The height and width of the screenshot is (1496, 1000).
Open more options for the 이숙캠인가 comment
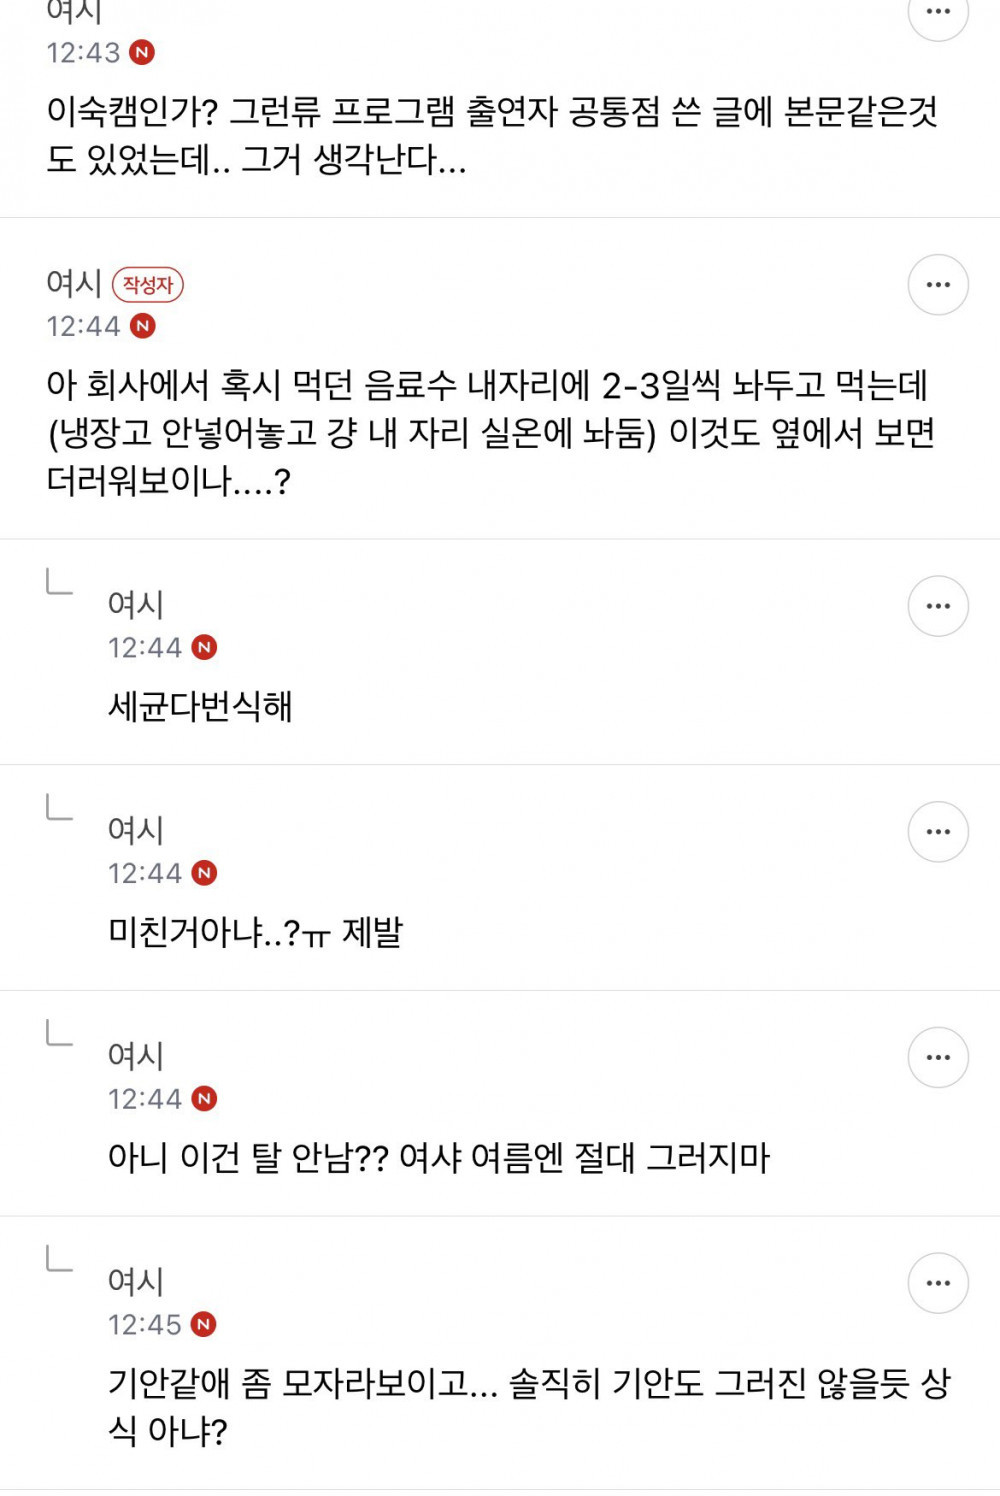click(937, 14)
